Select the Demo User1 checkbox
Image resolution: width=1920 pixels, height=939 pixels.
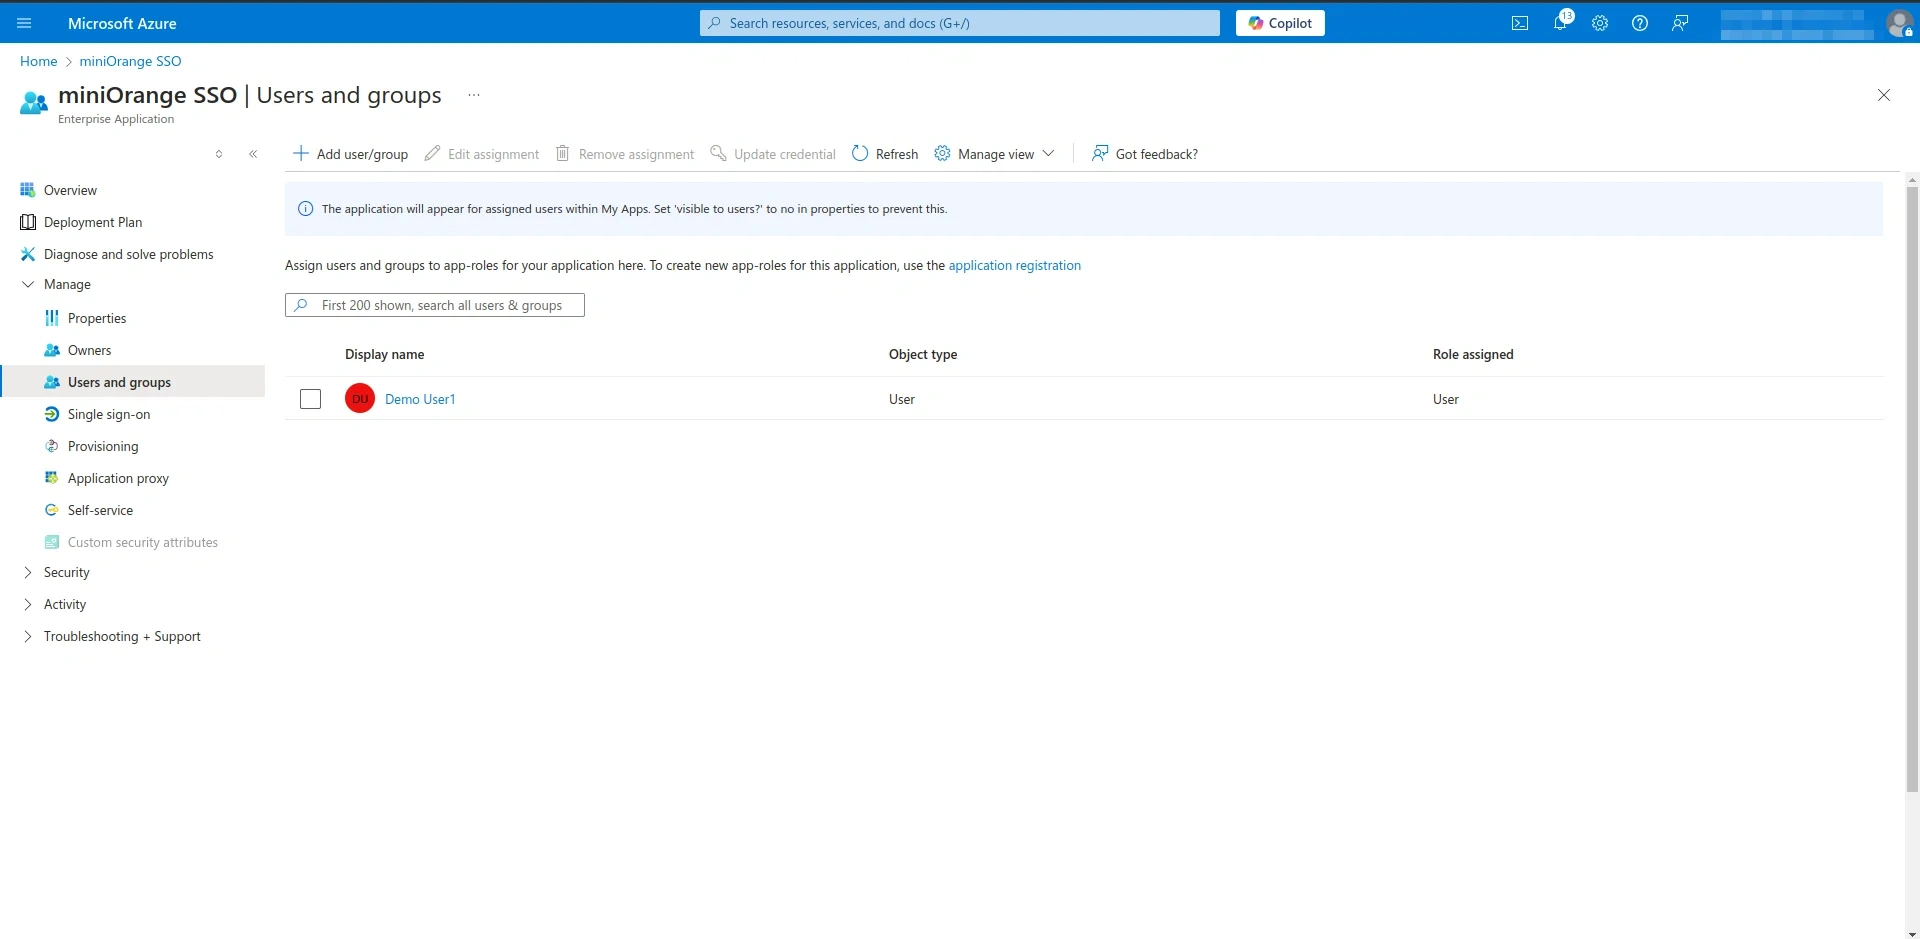point(310,398)
